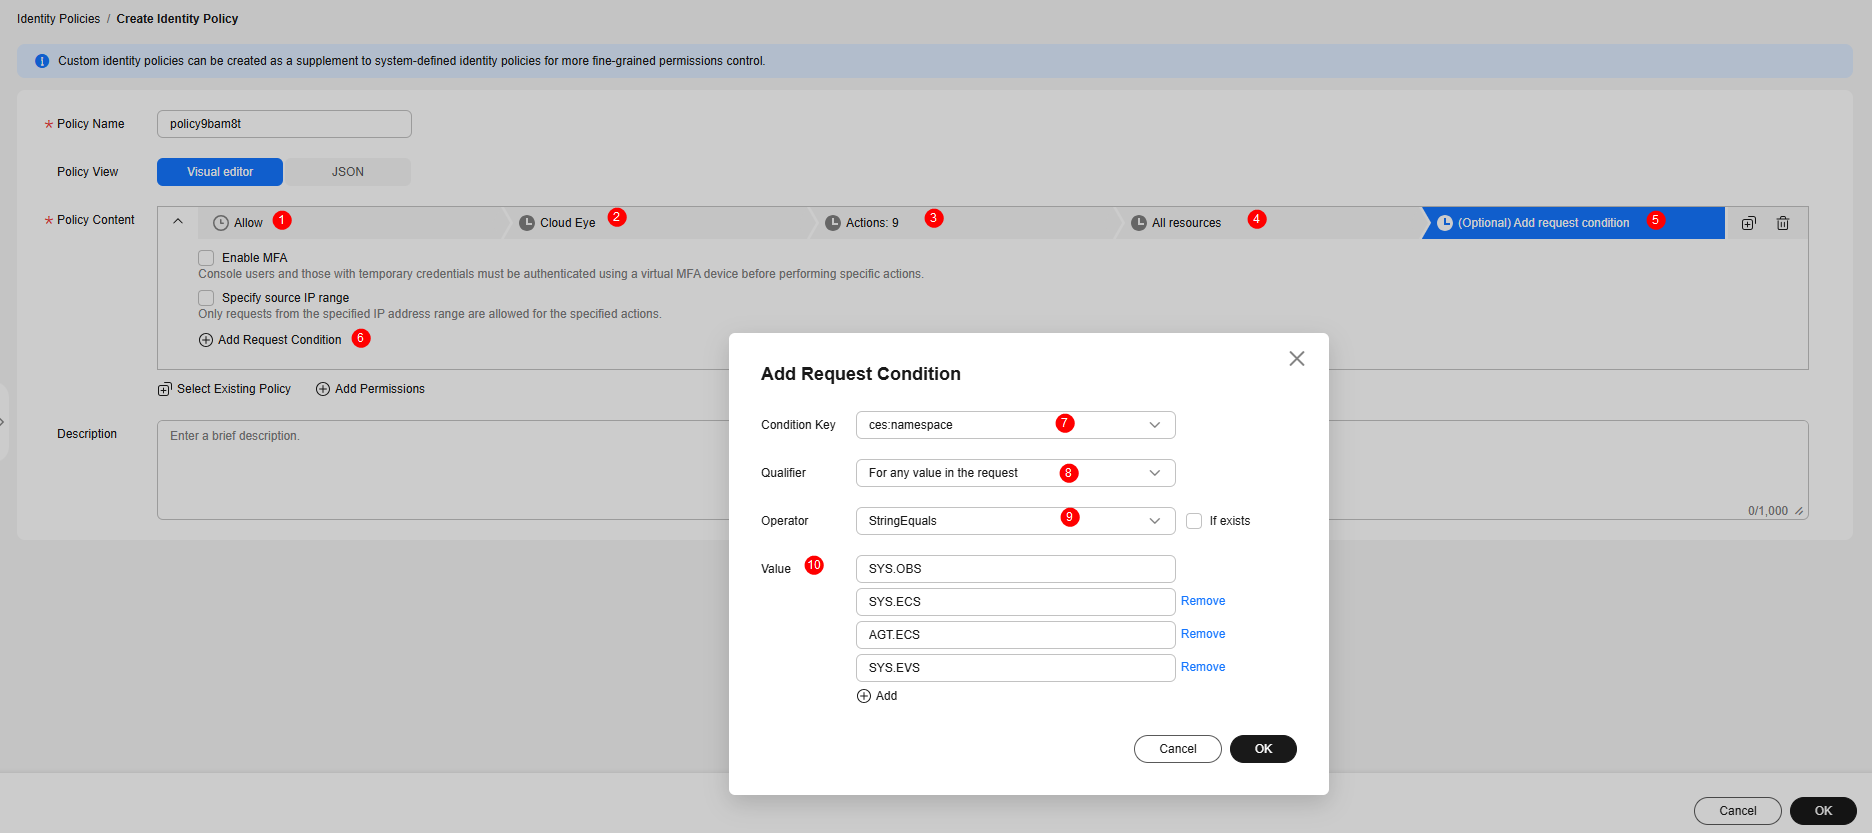Viewport: 1872px width, 833px height.
Task: Check Specify source IP range
Action: (x=206, y=298)
